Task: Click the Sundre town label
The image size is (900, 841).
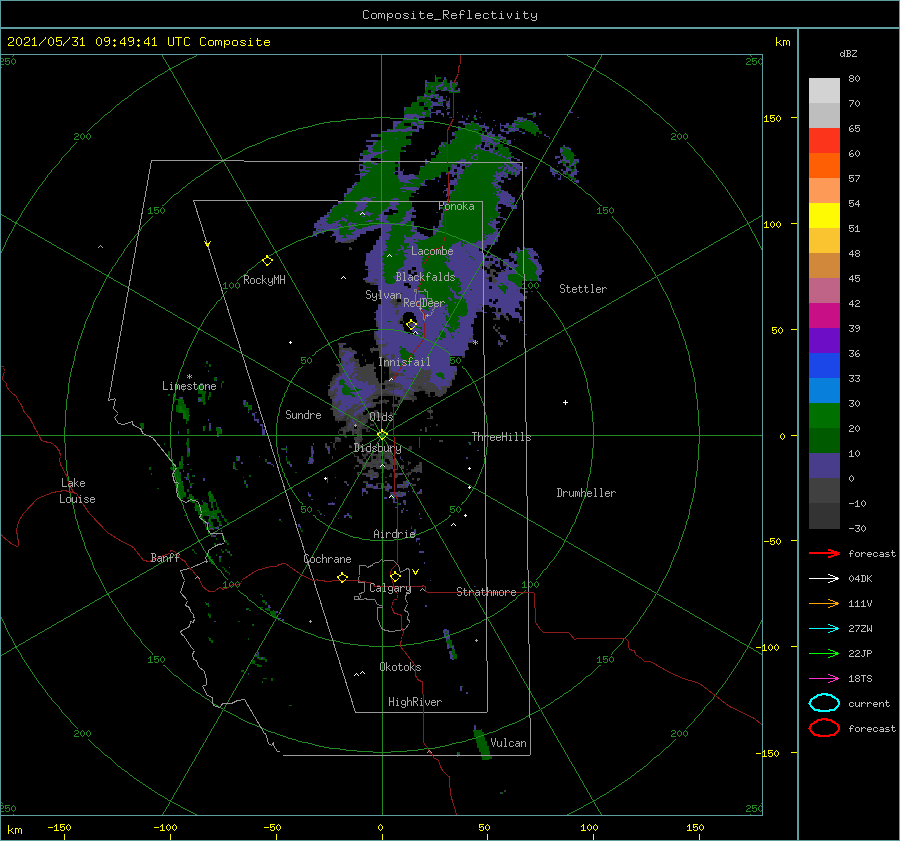Action: [303, 414]
